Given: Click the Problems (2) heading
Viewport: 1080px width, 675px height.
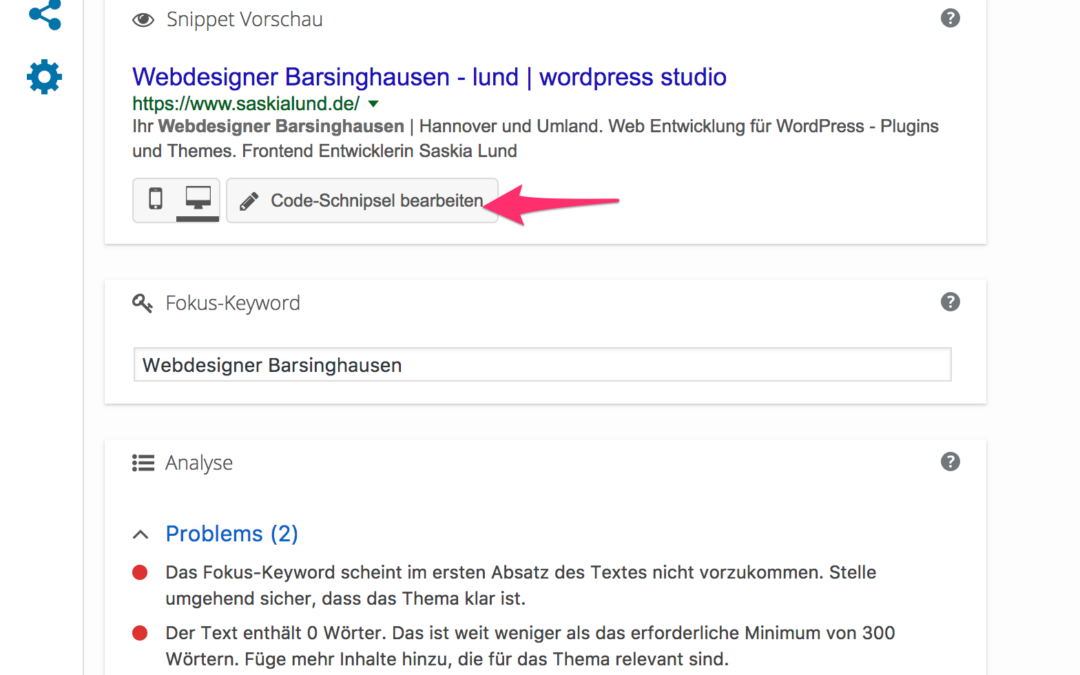Looking at the screenshot, I should pos(231,534).
